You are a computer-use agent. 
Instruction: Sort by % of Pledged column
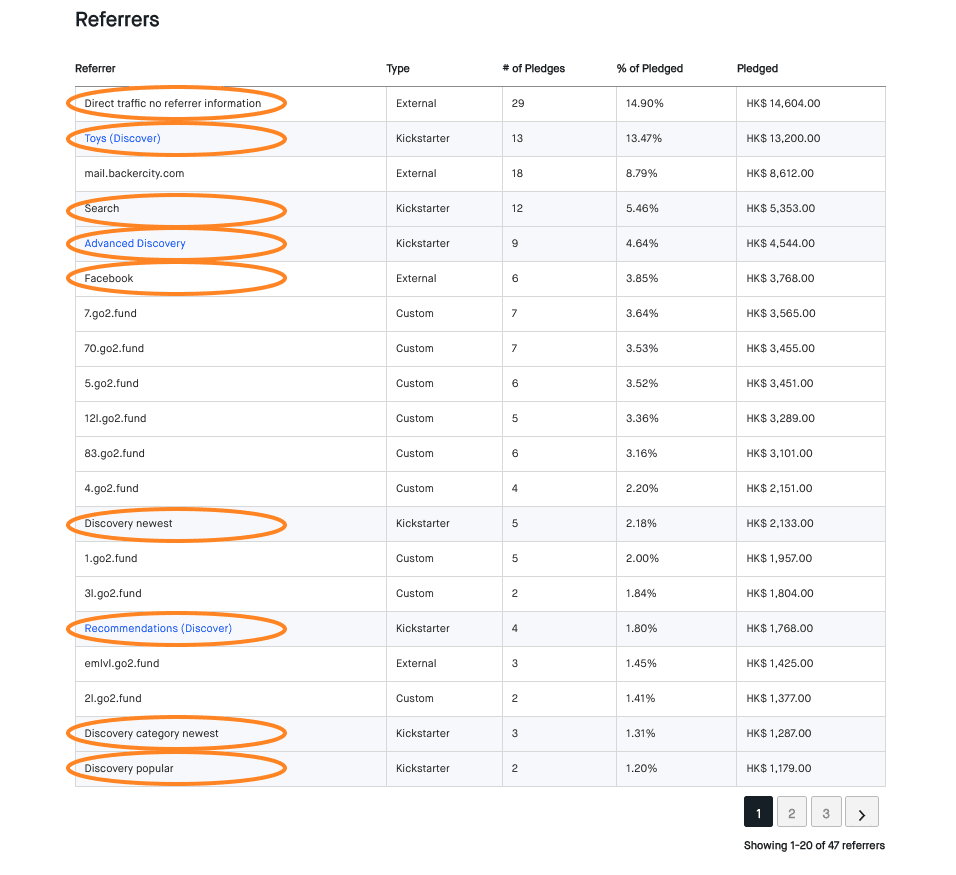point(649,68)
